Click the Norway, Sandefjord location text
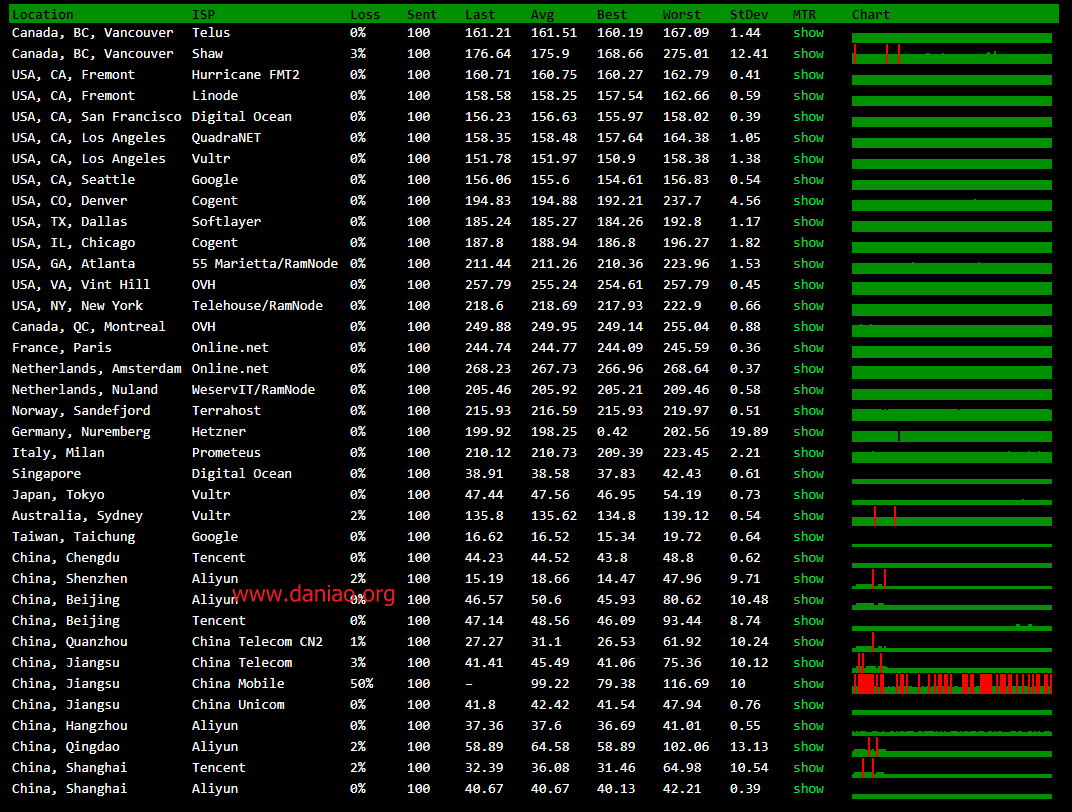Viewport: 1072px width, 812px height. coord(81,411)
